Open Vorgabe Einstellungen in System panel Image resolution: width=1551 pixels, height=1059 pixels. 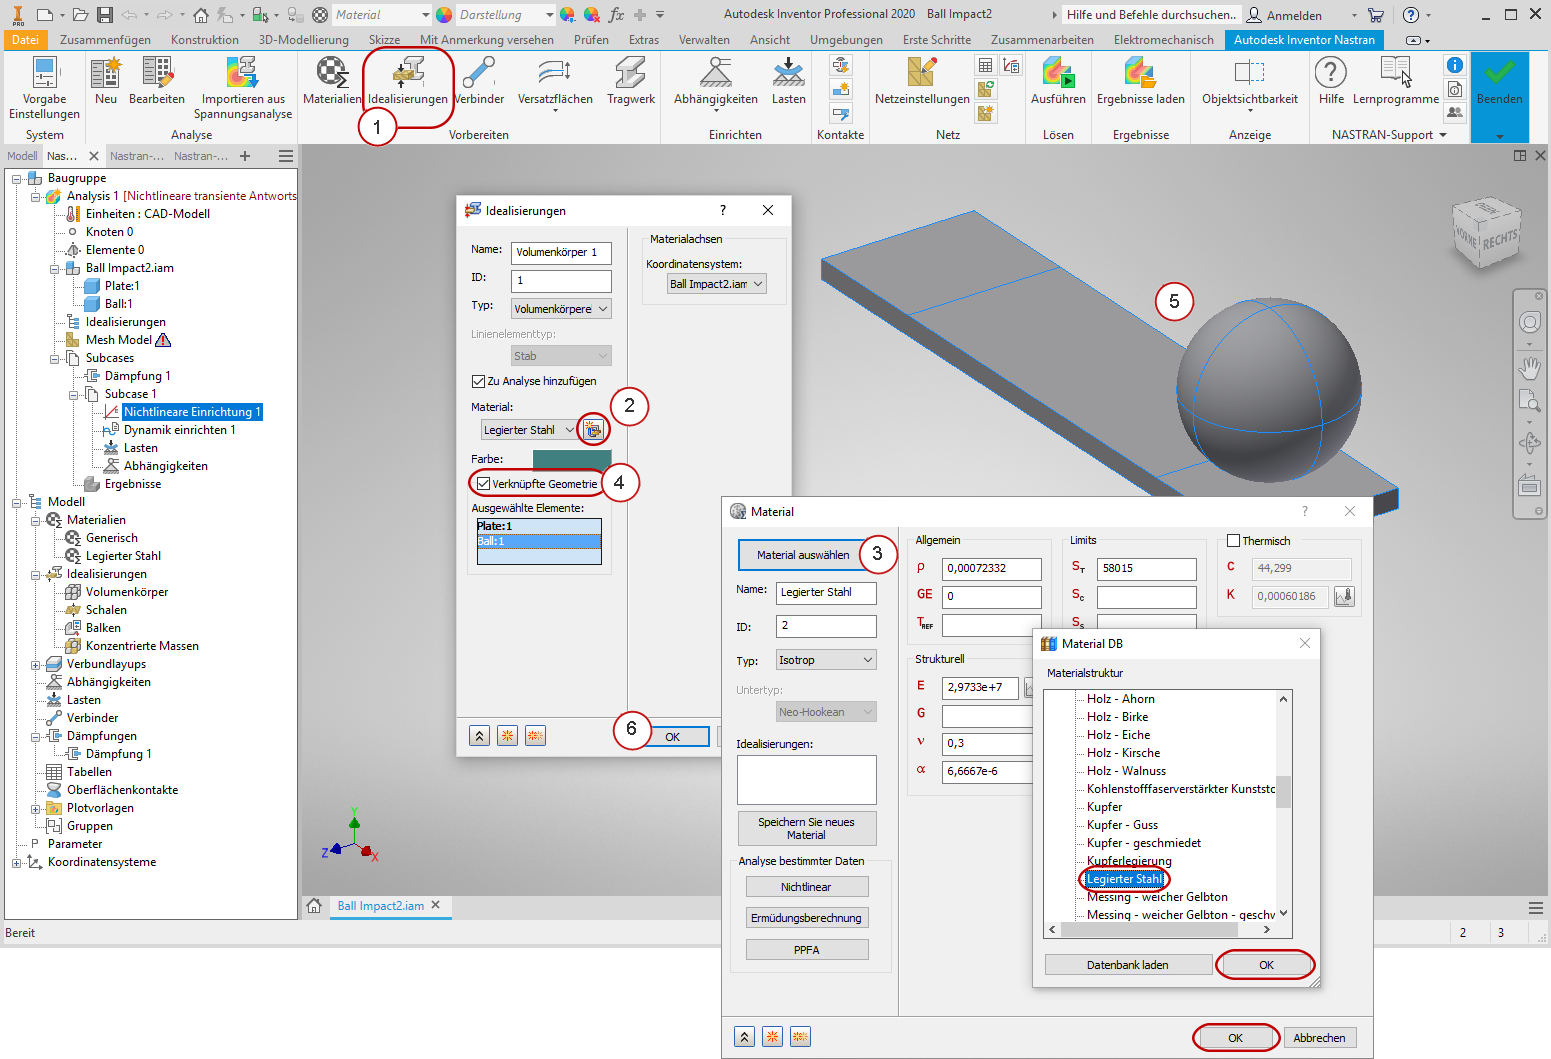click(x=45, y=87)
